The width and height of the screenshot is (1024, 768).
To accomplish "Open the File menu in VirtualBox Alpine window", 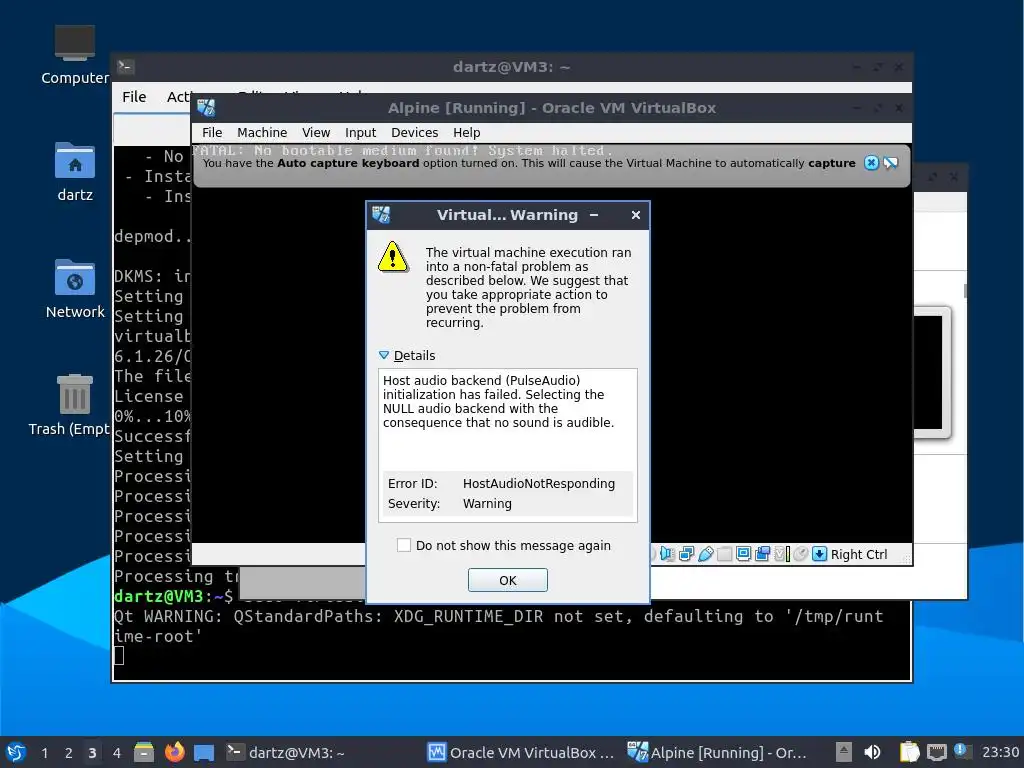I will (212, 133).
